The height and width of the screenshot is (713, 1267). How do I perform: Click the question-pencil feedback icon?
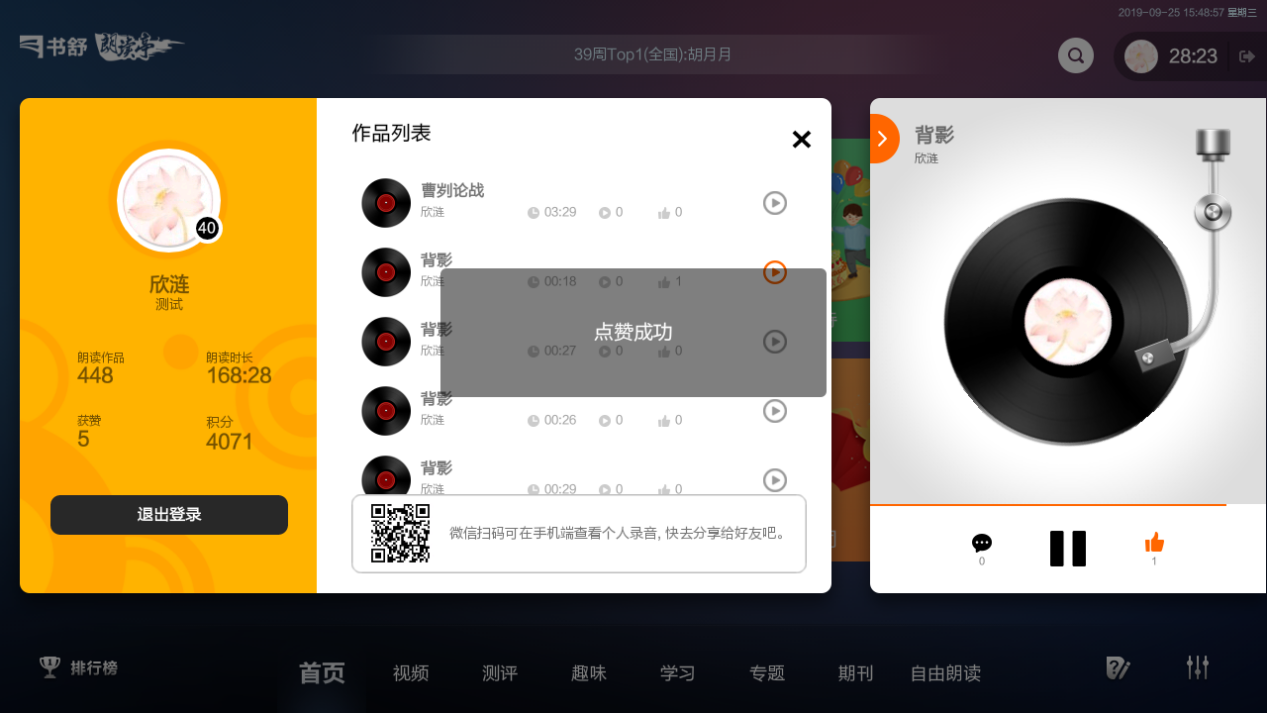click(1118, 667)
